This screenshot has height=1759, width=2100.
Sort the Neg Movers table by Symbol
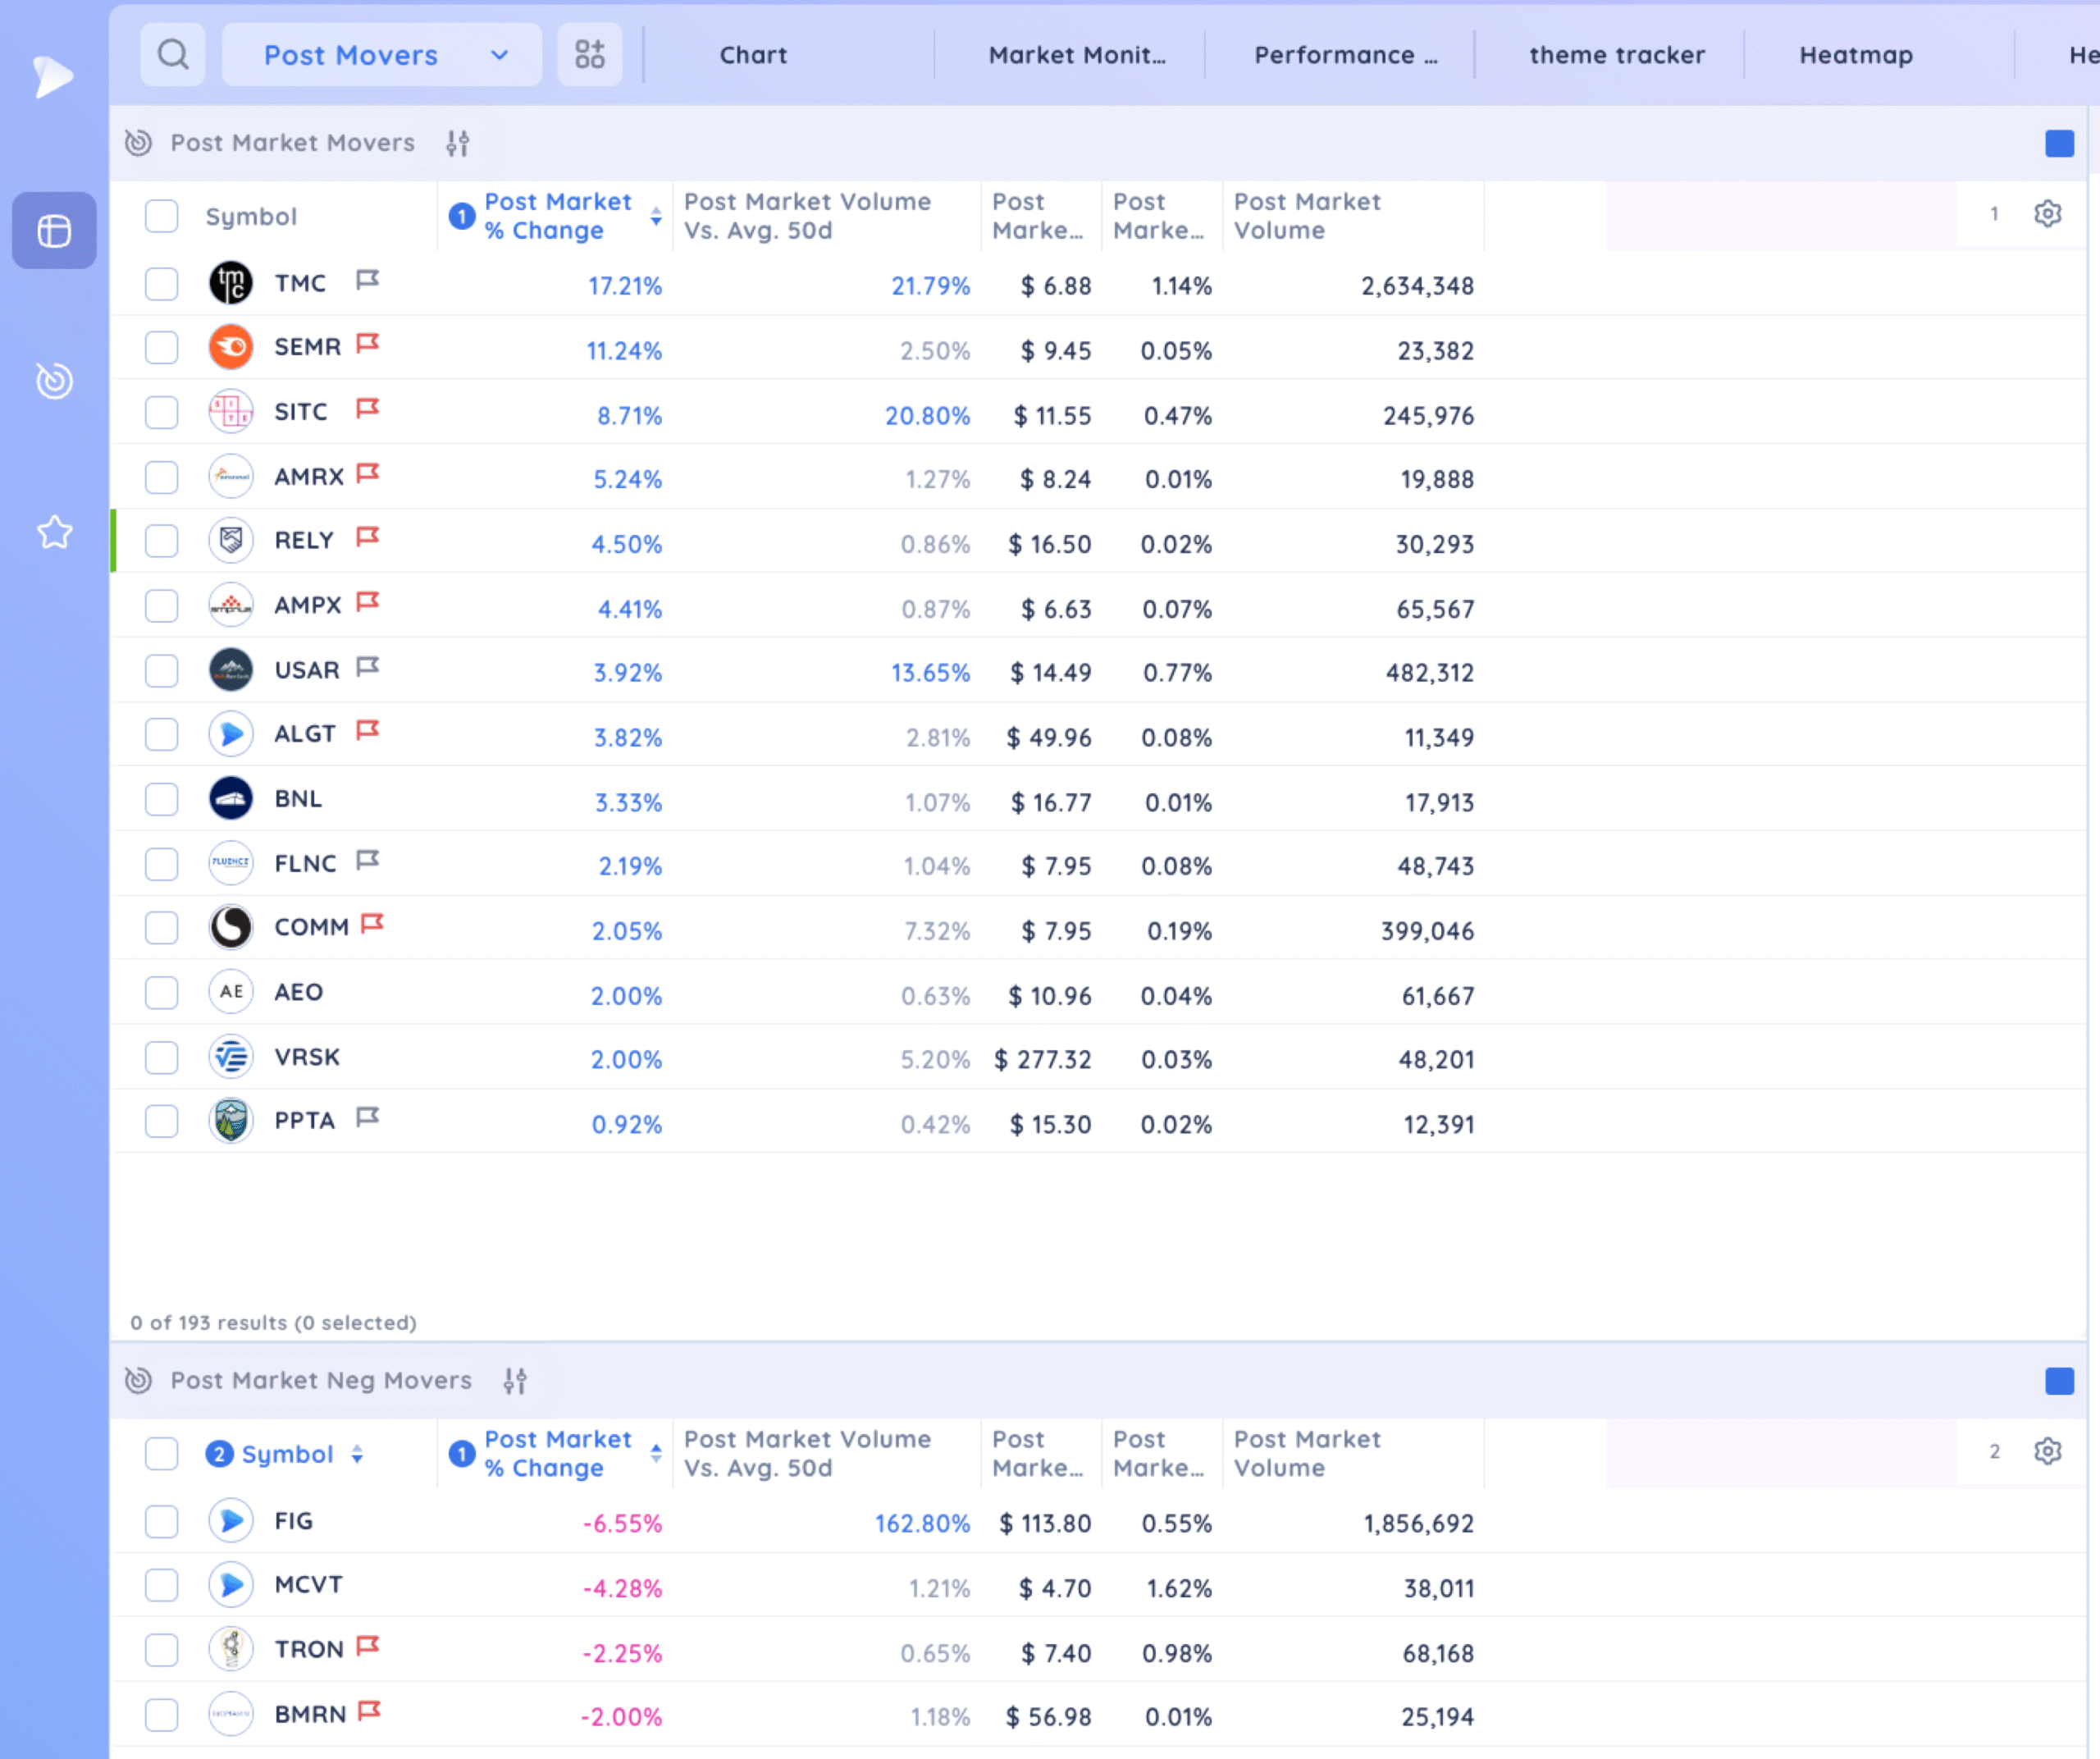click(287, 1454)
